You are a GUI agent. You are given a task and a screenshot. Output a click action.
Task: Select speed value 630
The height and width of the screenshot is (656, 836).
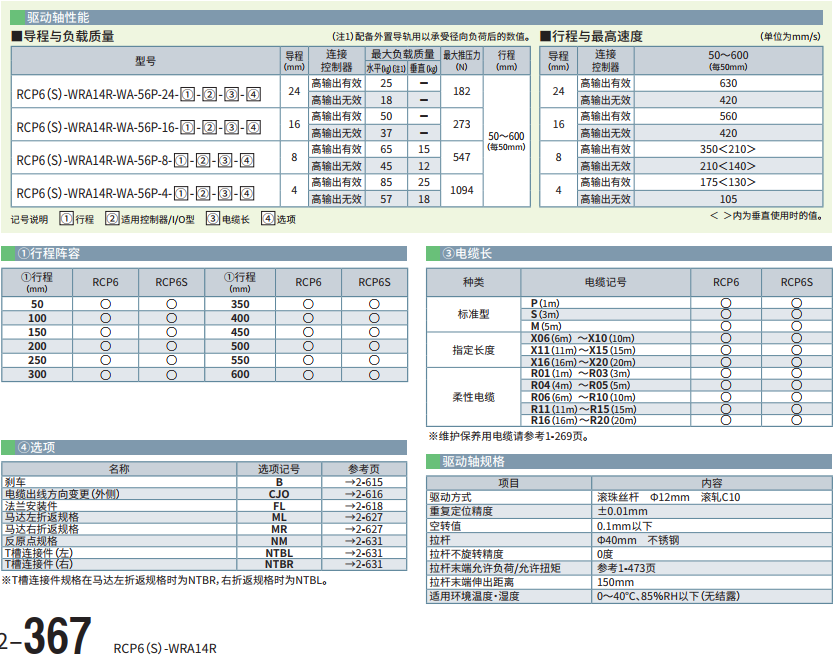[x=728, y=83]
